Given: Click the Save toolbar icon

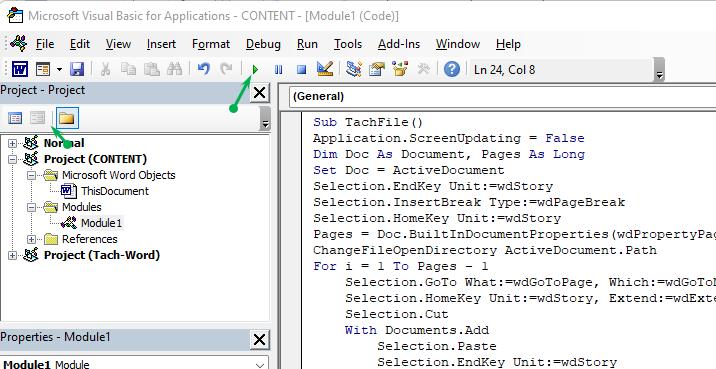Looking at the screenshot, I should point(77,69).
